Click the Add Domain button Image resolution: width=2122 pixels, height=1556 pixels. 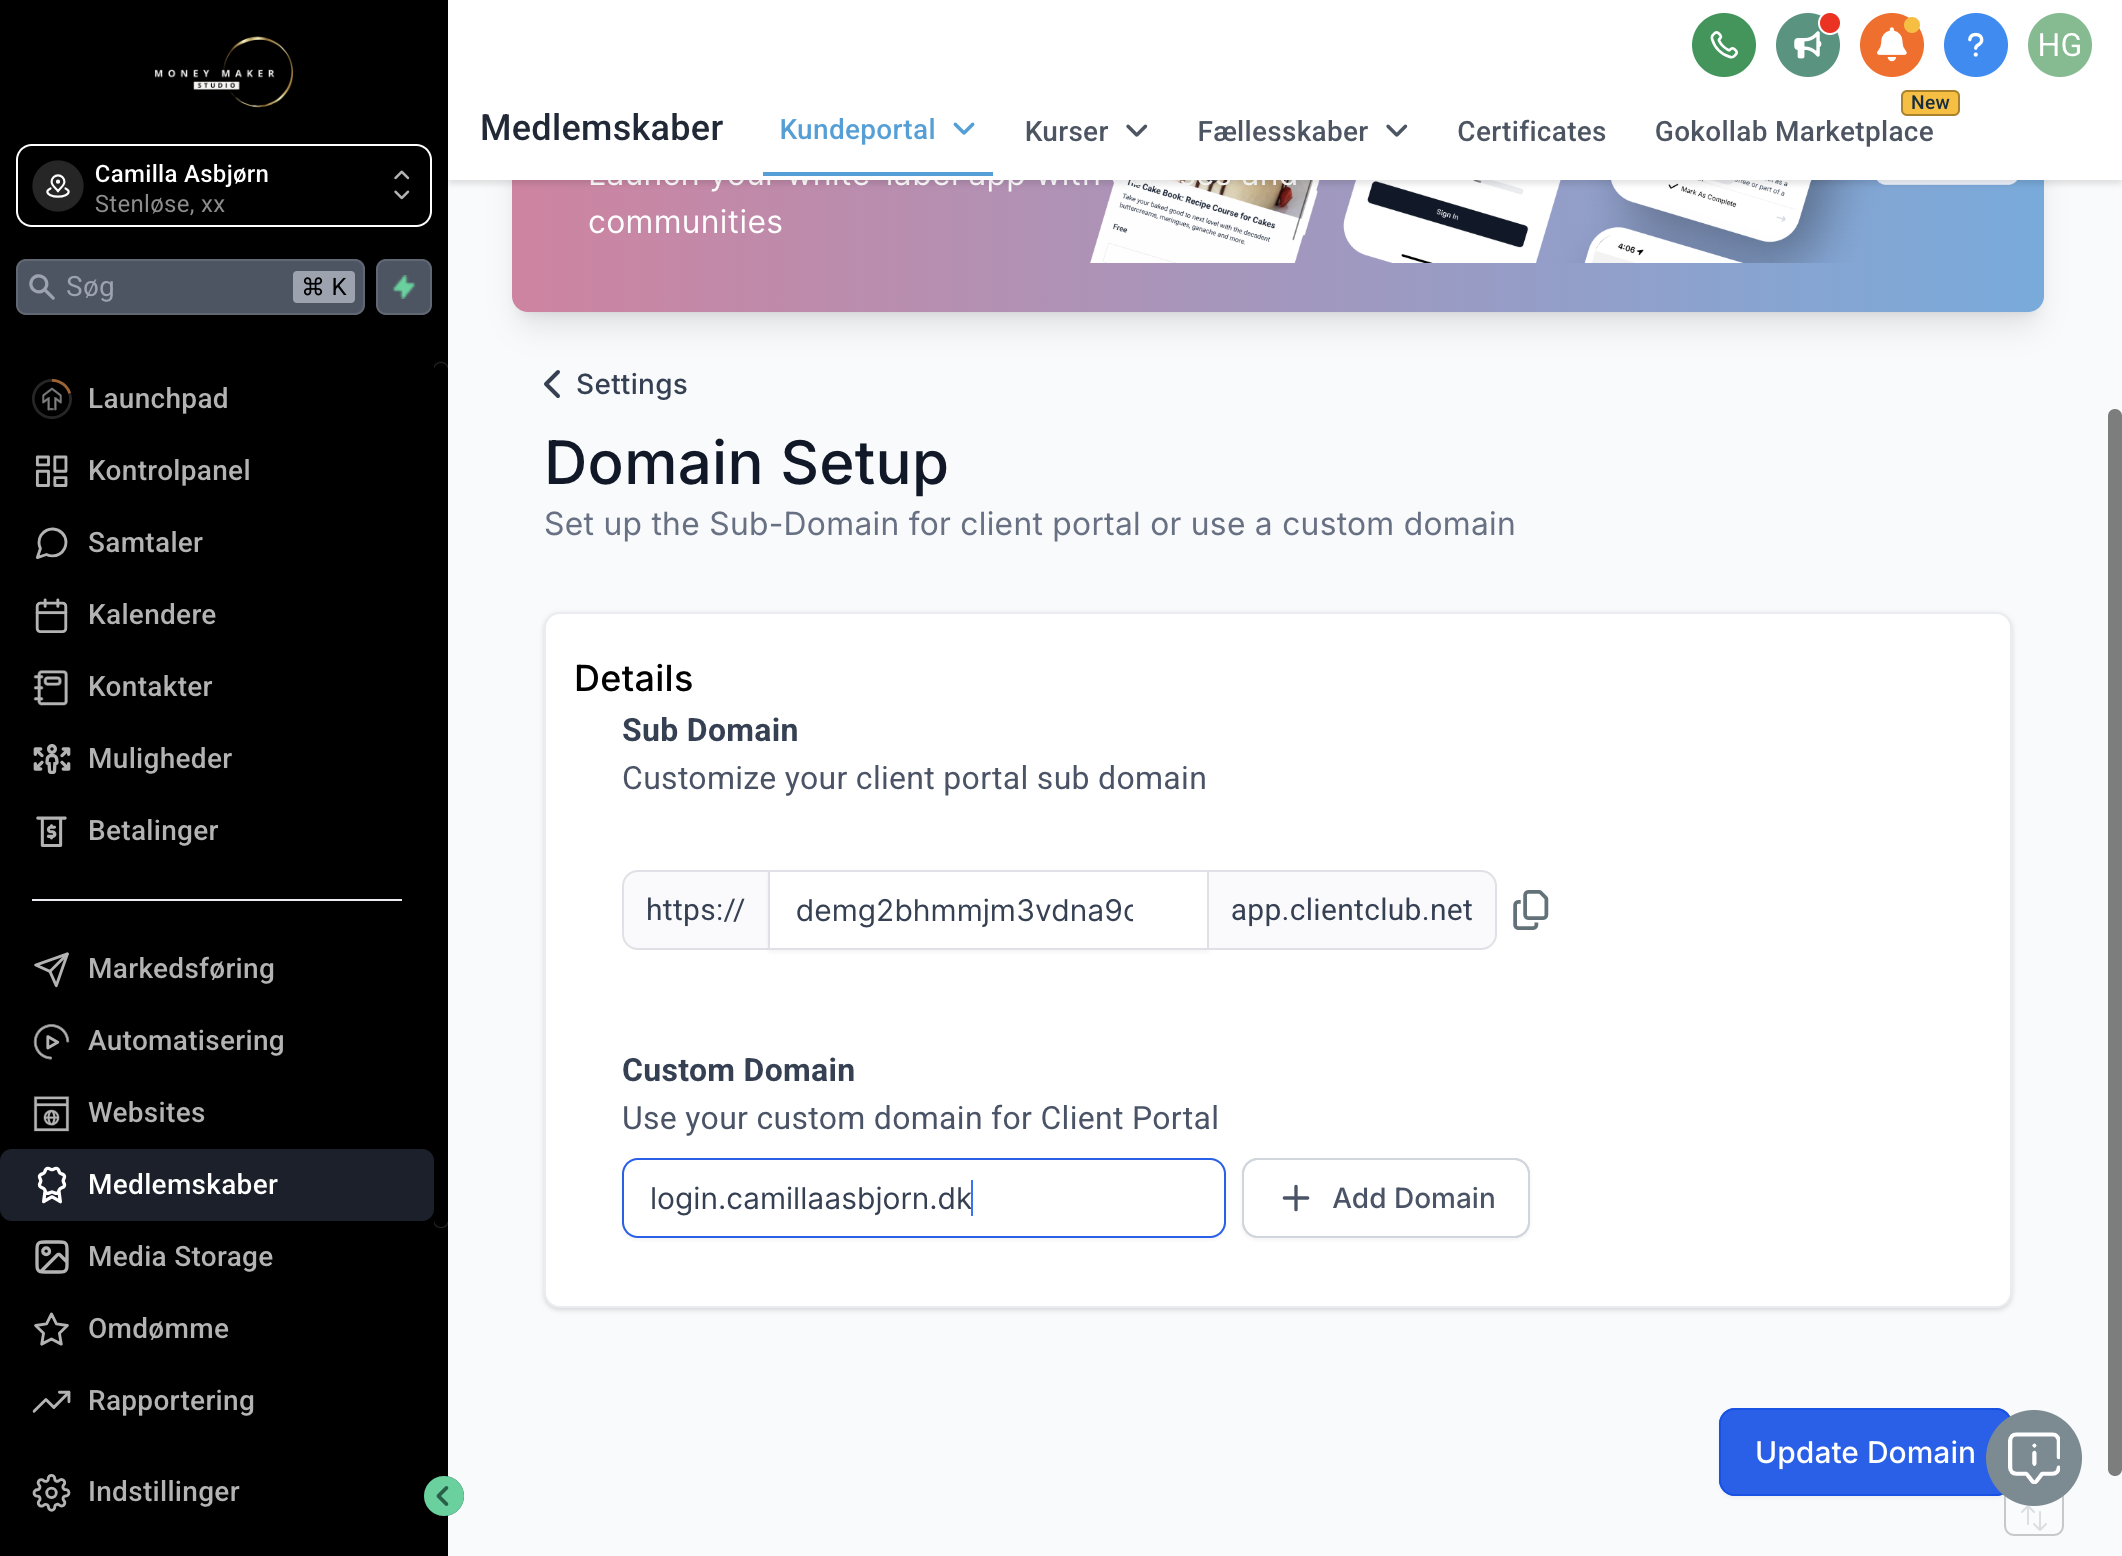coord(1385,1198)
